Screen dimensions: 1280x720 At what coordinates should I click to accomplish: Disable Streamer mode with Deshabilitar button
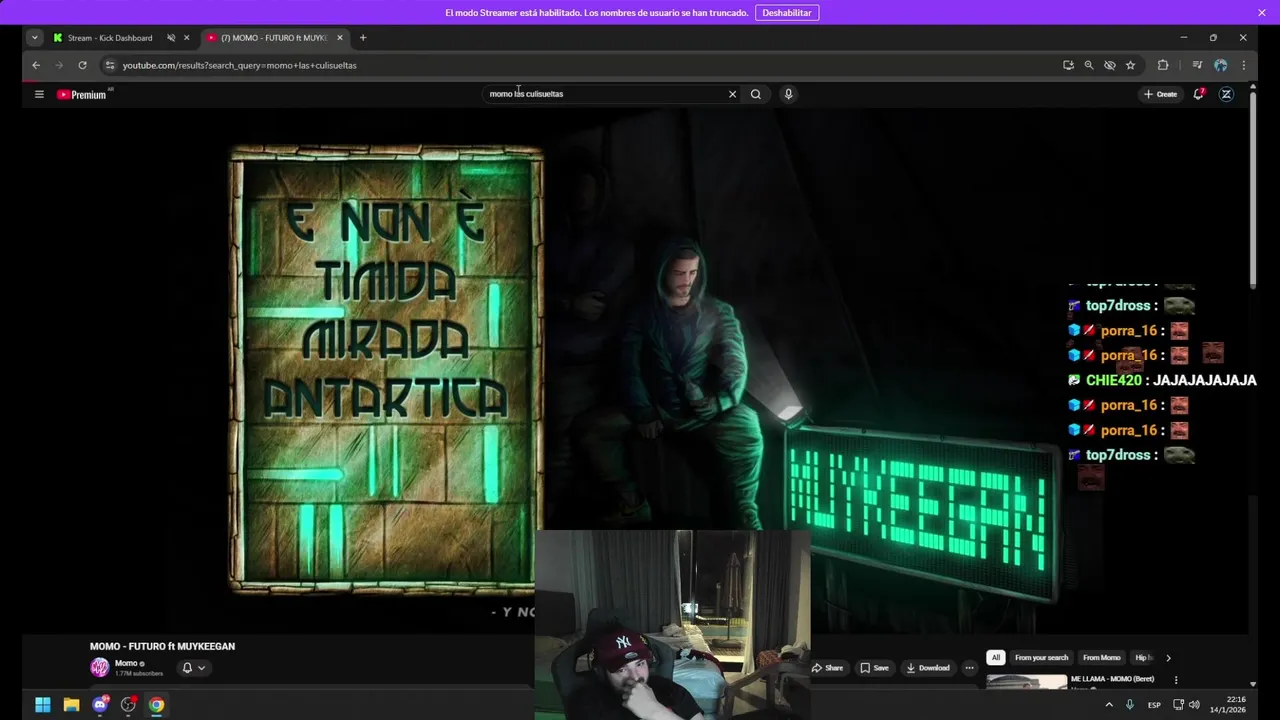787,13
